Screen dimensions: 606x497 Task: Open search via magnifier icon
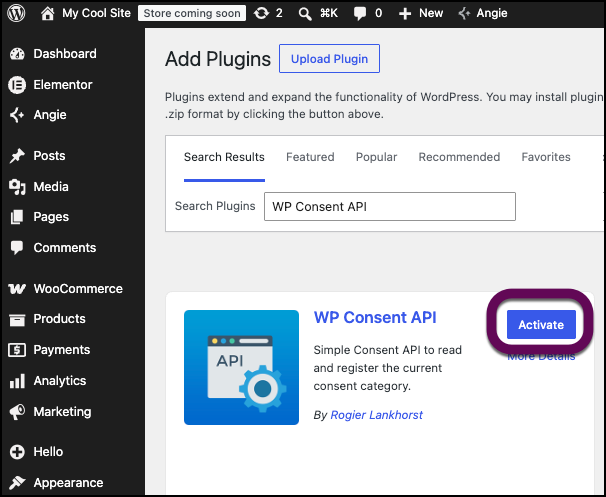point(305,14)
